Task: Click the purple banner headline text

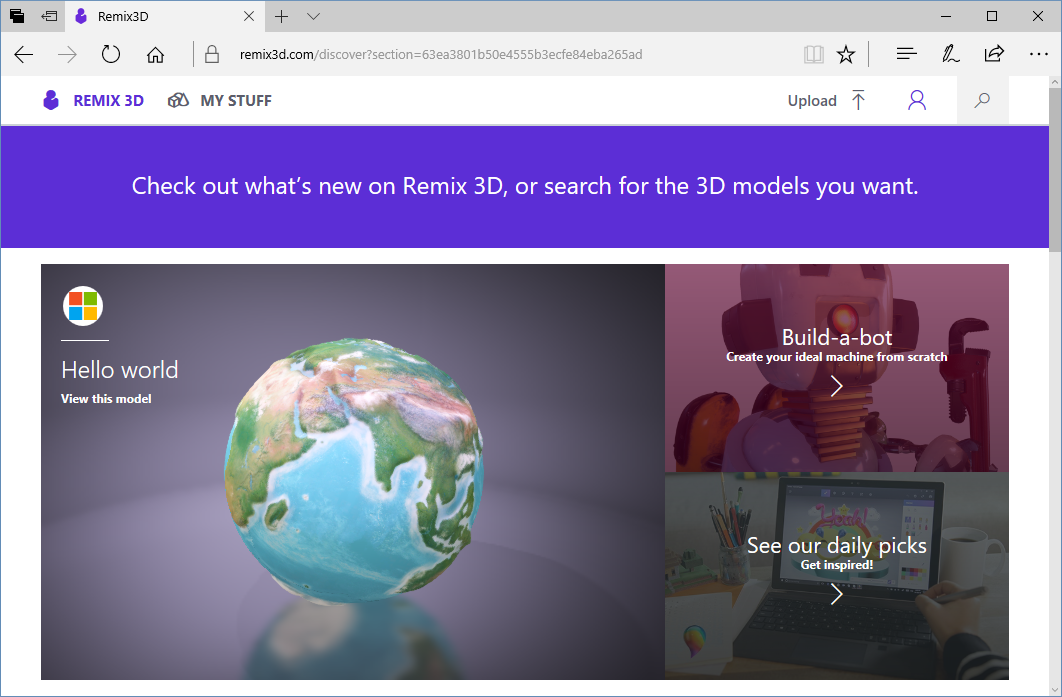Action: (x=525, y=186)
